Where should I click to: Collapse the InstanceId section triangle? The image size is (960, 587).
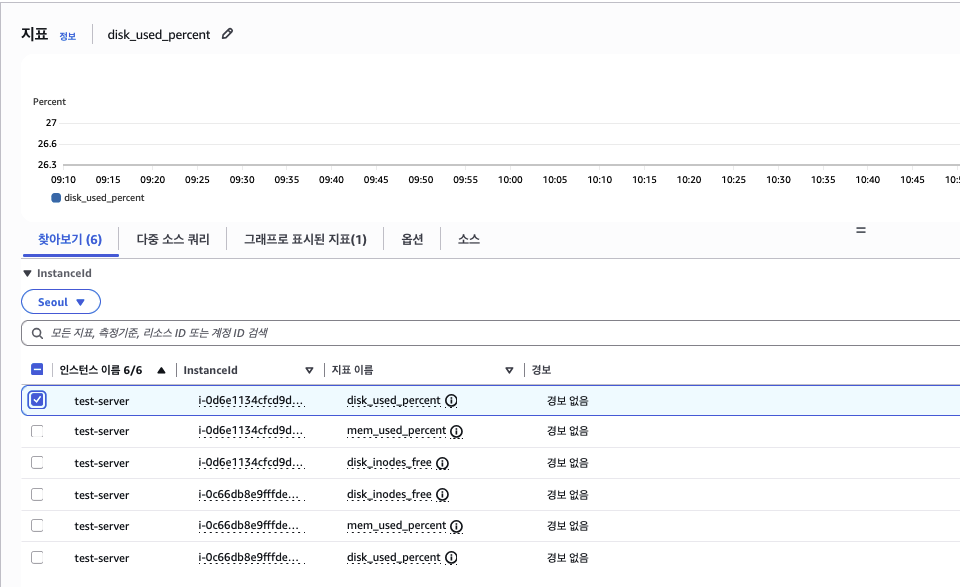(x=27, y=273)
